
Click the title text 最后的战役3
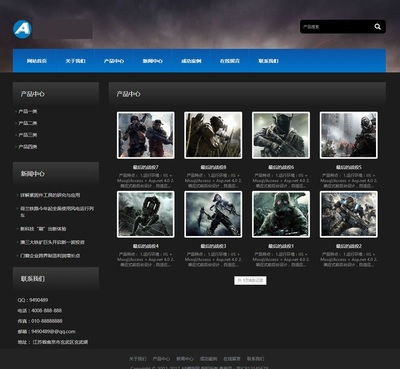pyautogui.click(x=213, y=246)
